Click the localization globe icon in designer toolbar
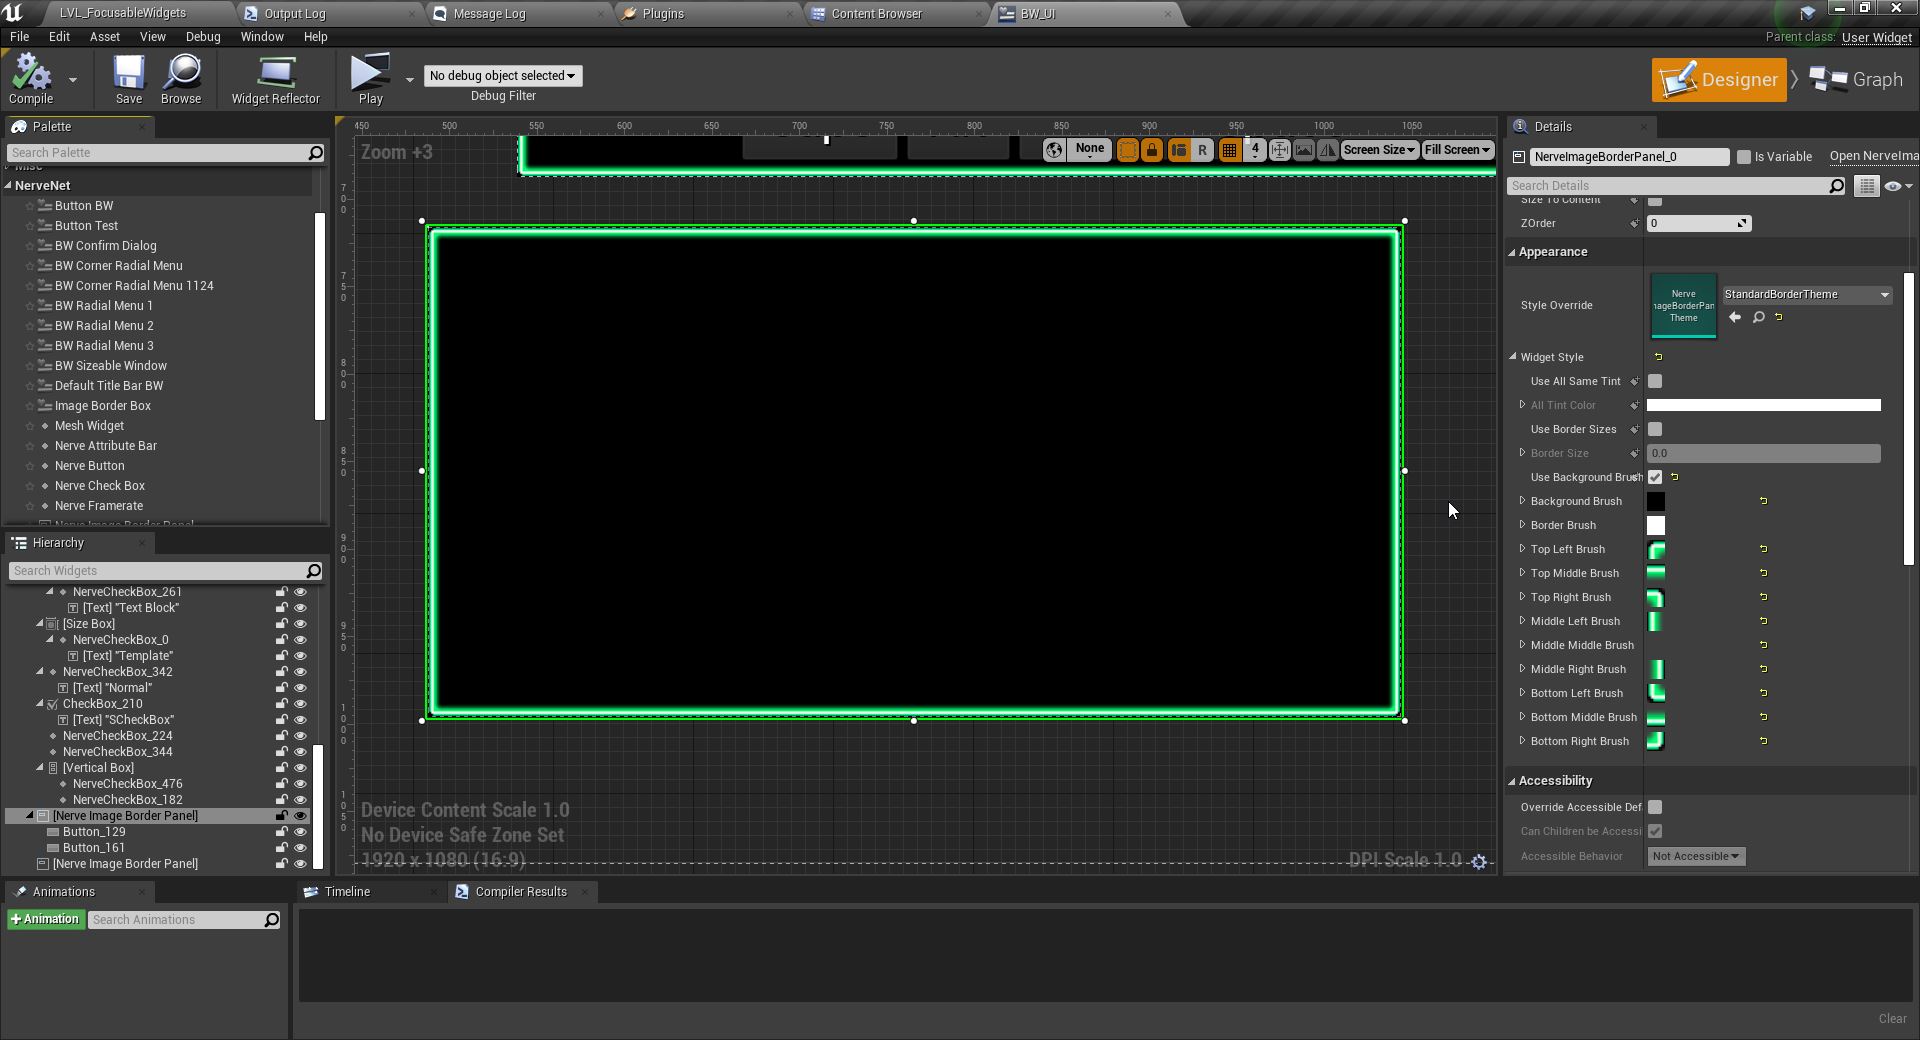Viewport: 1920px width, 1040px height. (x=1053, y=150)
